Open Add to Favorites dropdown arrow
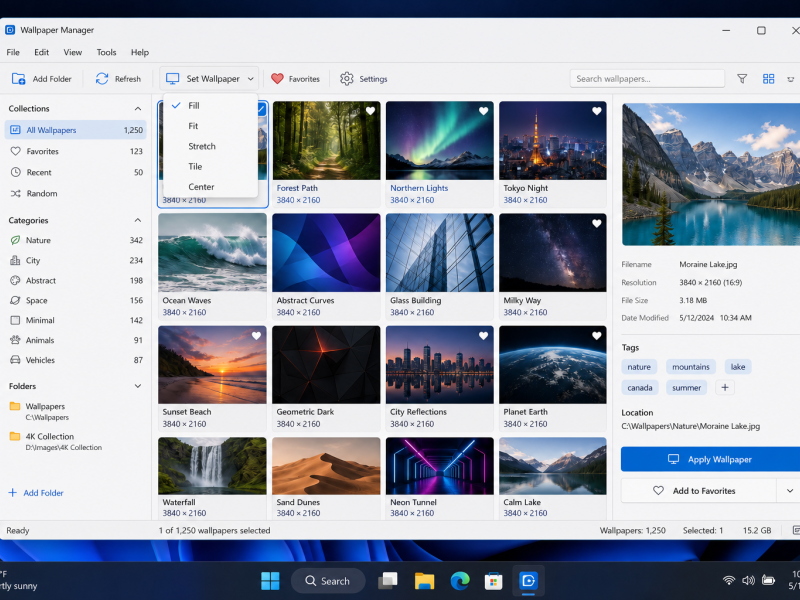800x600 pixels. point(789,491)
